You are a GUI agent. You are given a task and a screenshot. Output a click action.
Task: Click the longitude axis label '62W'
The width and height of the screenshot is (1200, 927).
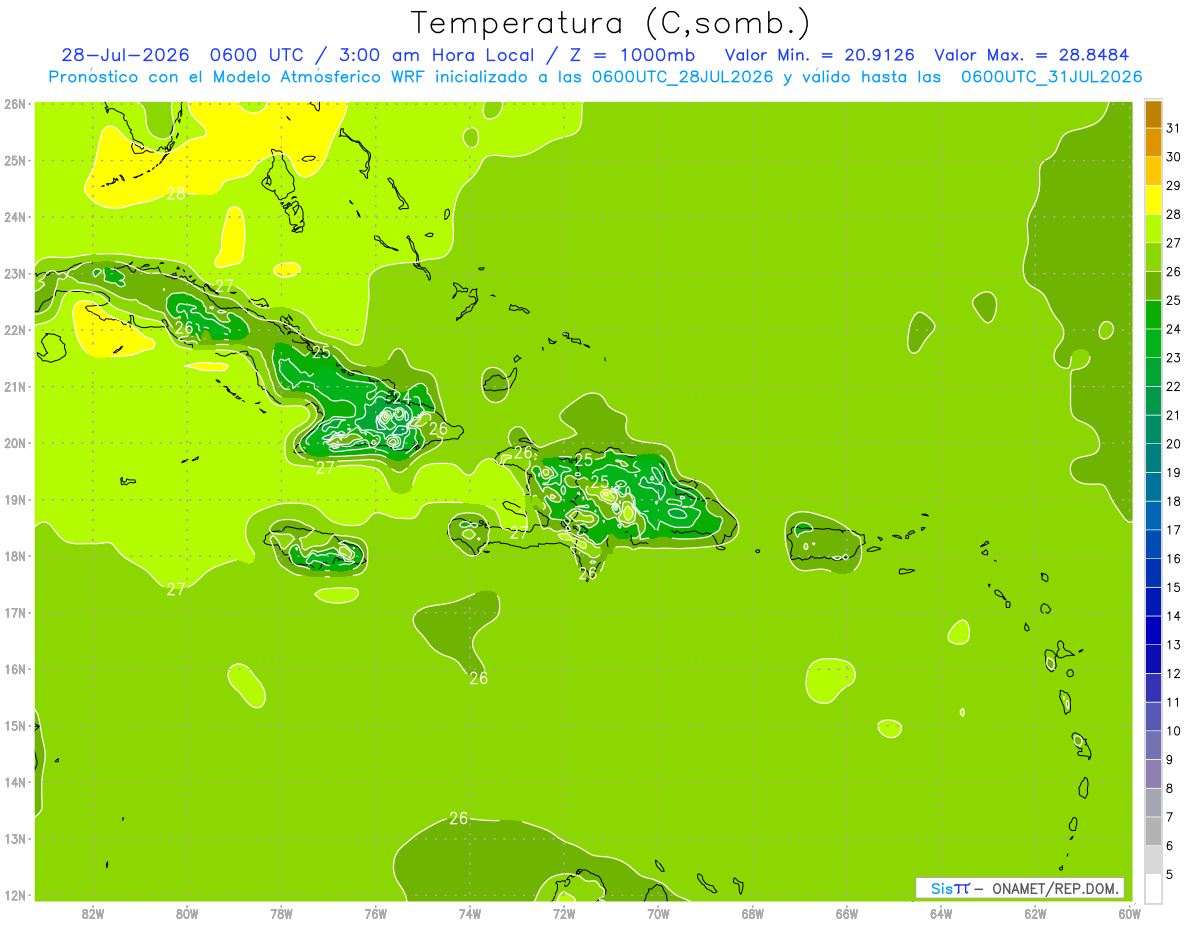tap(1035, 913)
